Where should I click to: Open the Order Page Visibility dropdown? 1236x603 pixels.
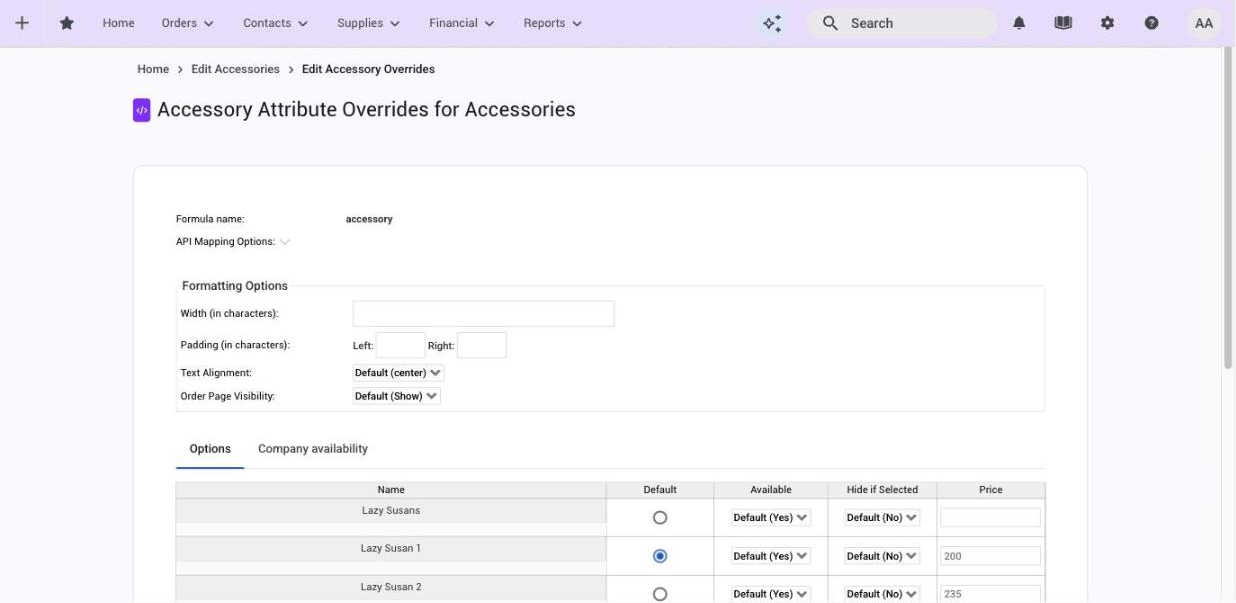click(x=396, y=396)
